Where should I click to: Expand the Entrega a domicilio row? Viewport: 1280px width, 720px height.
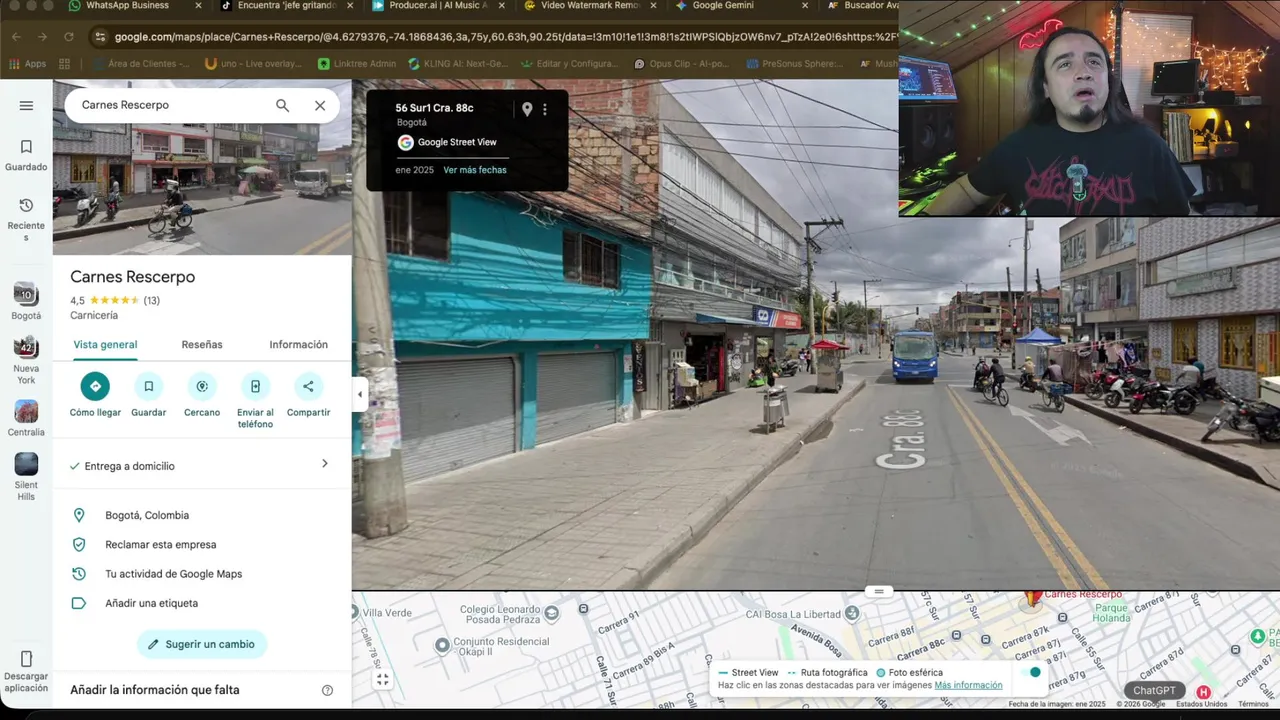click(202, 466)
